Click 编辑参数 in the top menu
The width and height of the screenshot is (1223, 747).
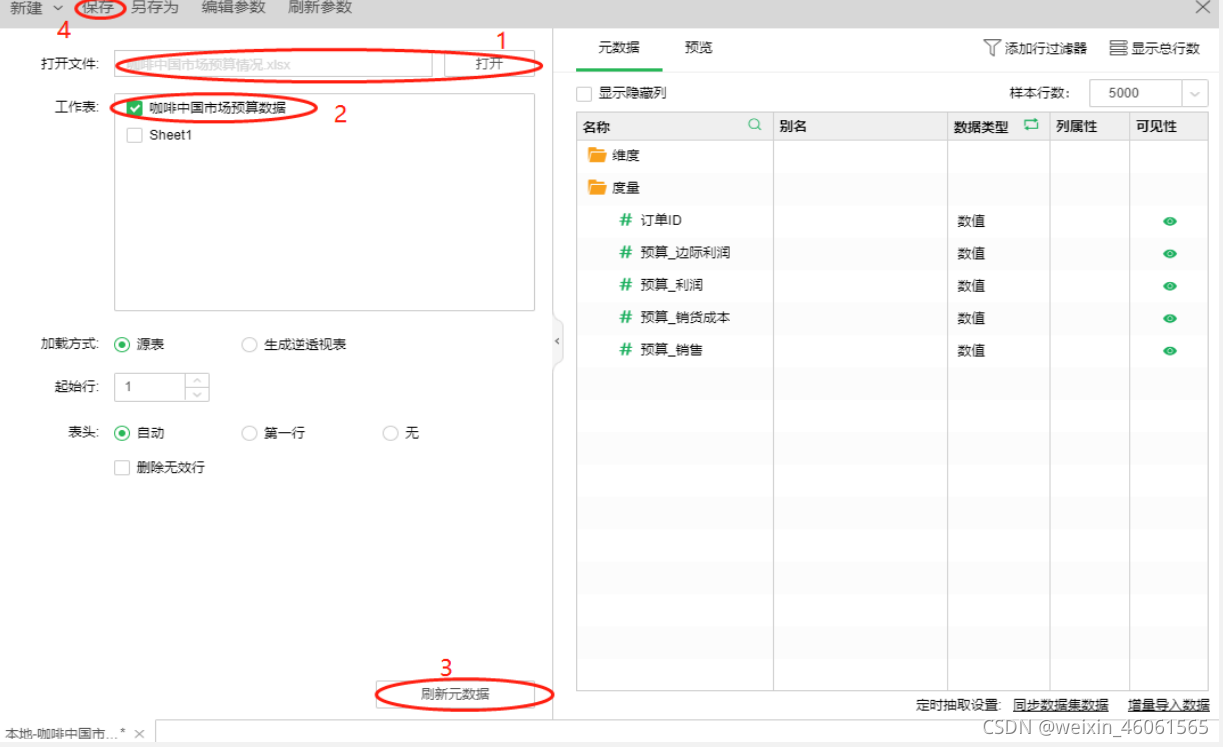(234, 8)
